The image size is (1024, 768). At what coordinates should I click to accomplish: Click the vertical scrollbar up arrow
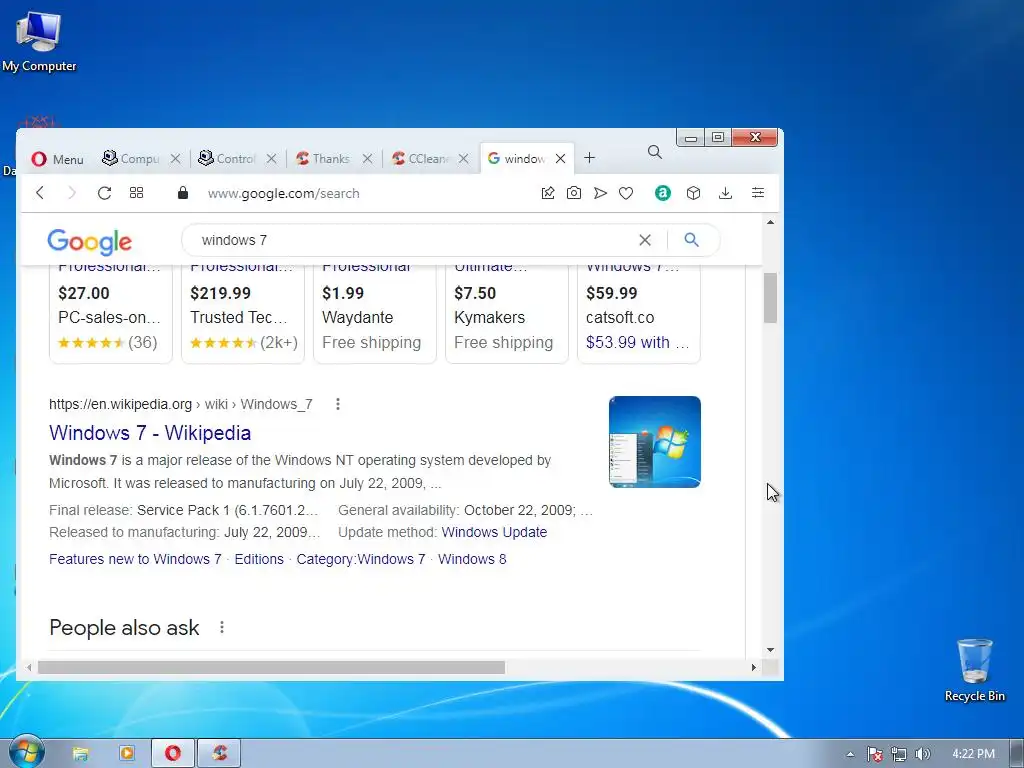pyautogui.click(x=770, y=223)
